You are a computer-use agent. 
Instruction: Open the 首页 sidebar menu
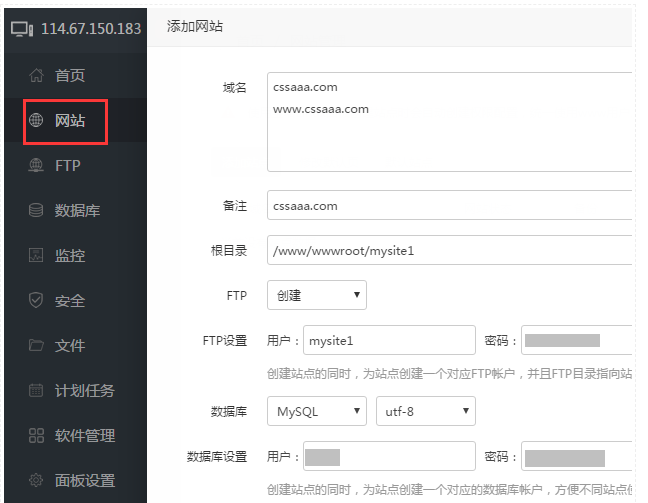[76, 75]
